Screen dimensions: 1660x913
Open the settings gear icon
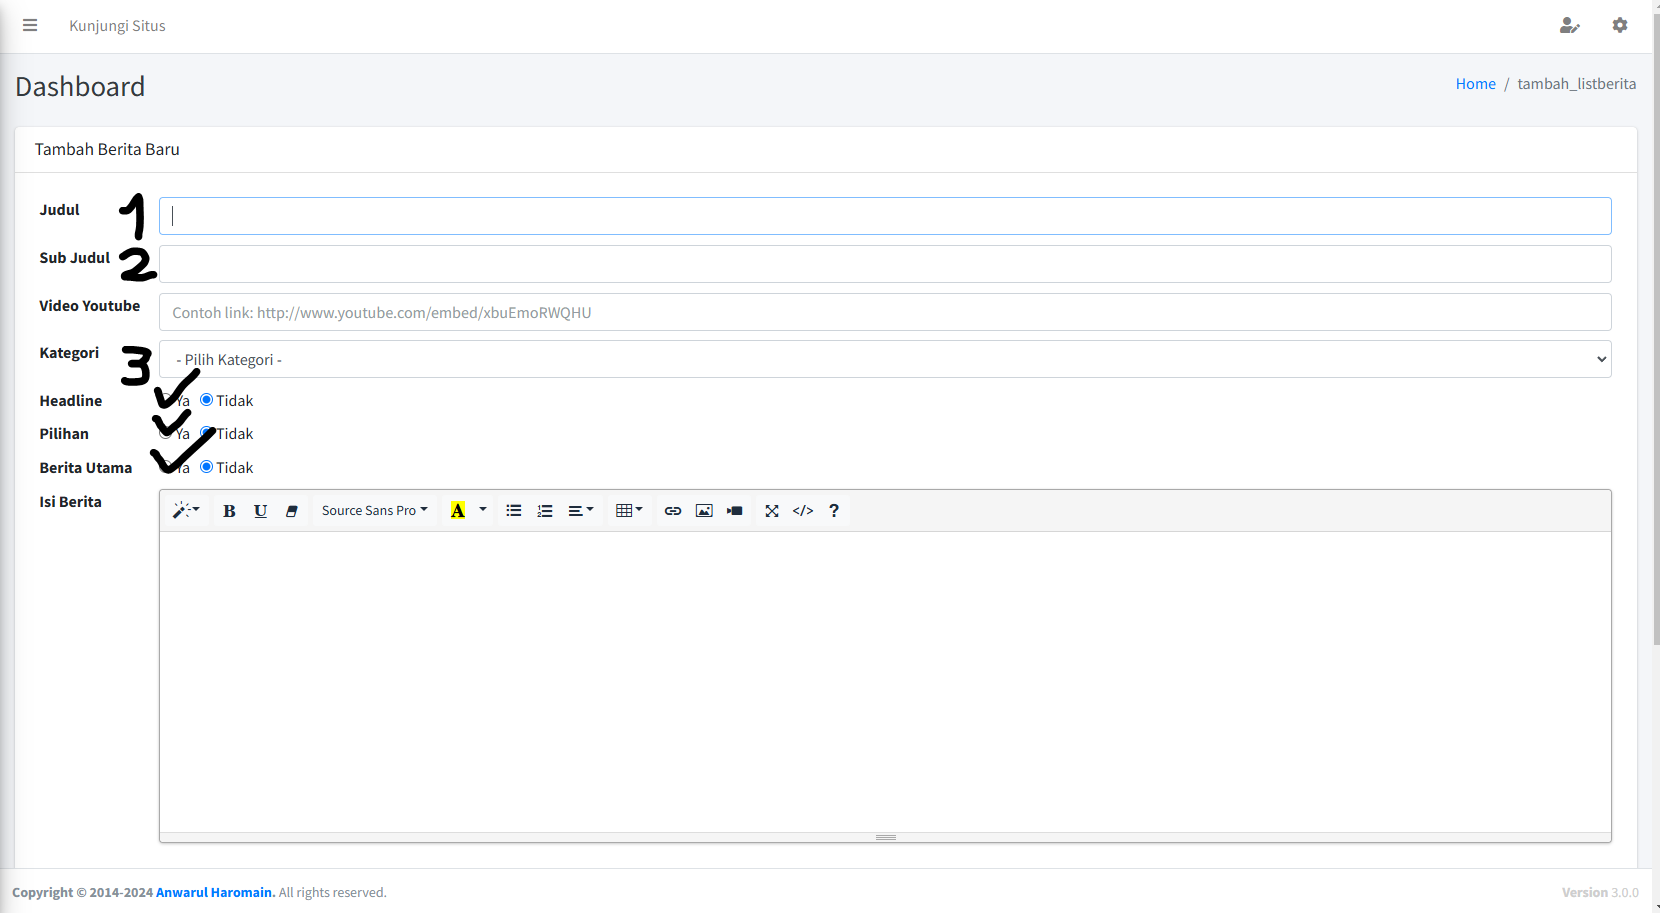[x=1620, y=26]
